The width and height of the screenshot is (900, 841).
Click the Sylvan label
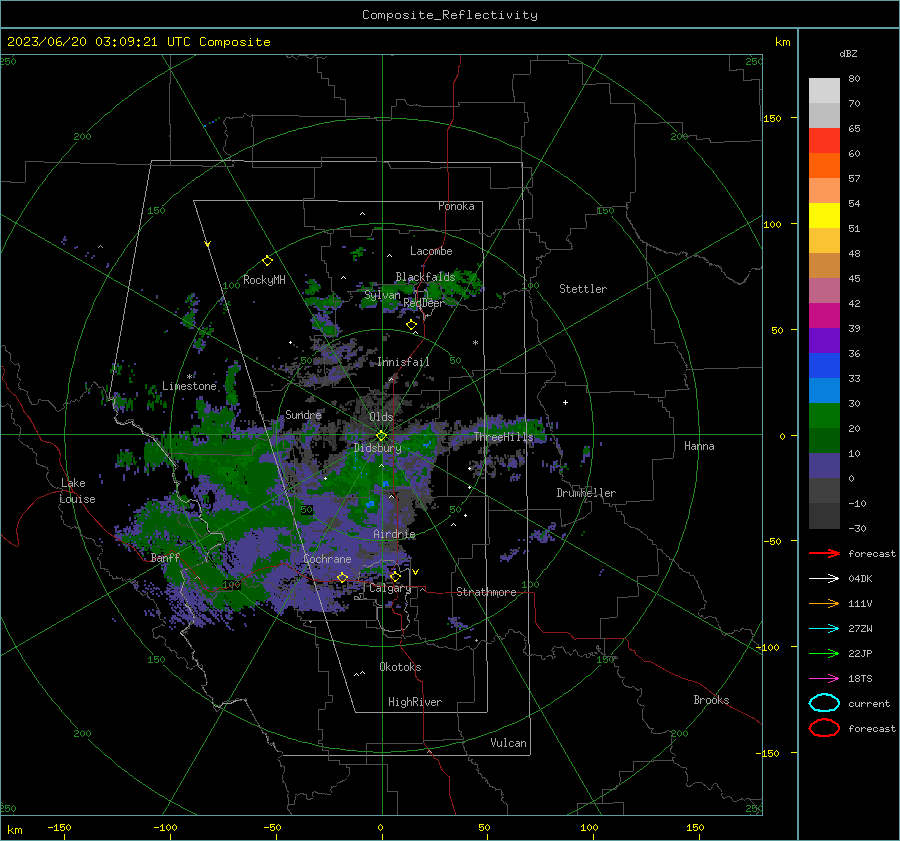pos(382,295)
